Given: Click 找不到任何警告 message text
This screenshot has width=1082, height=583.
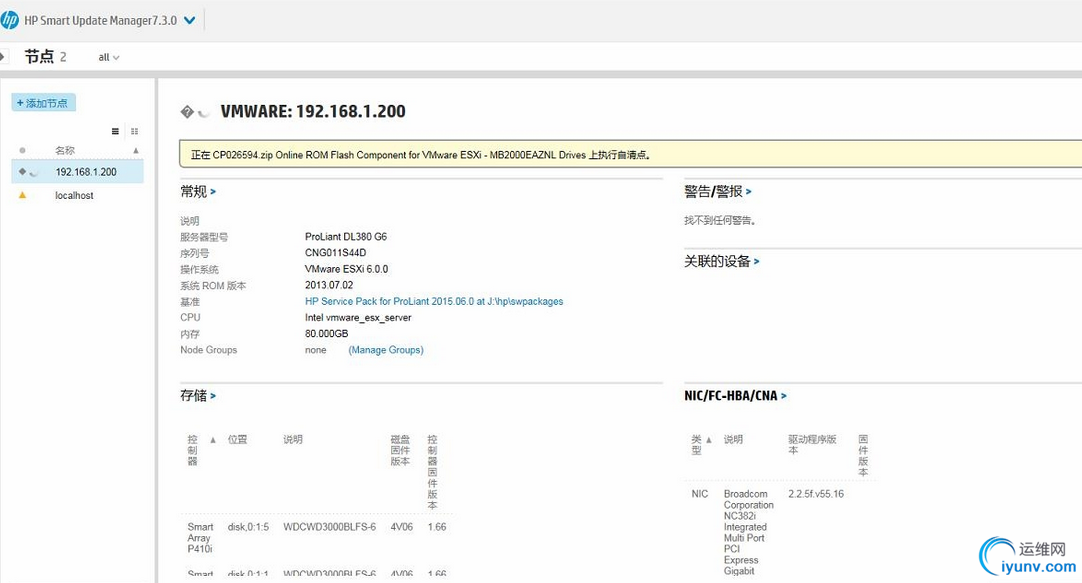Looking at the screenshot, I should pos(720,221).
